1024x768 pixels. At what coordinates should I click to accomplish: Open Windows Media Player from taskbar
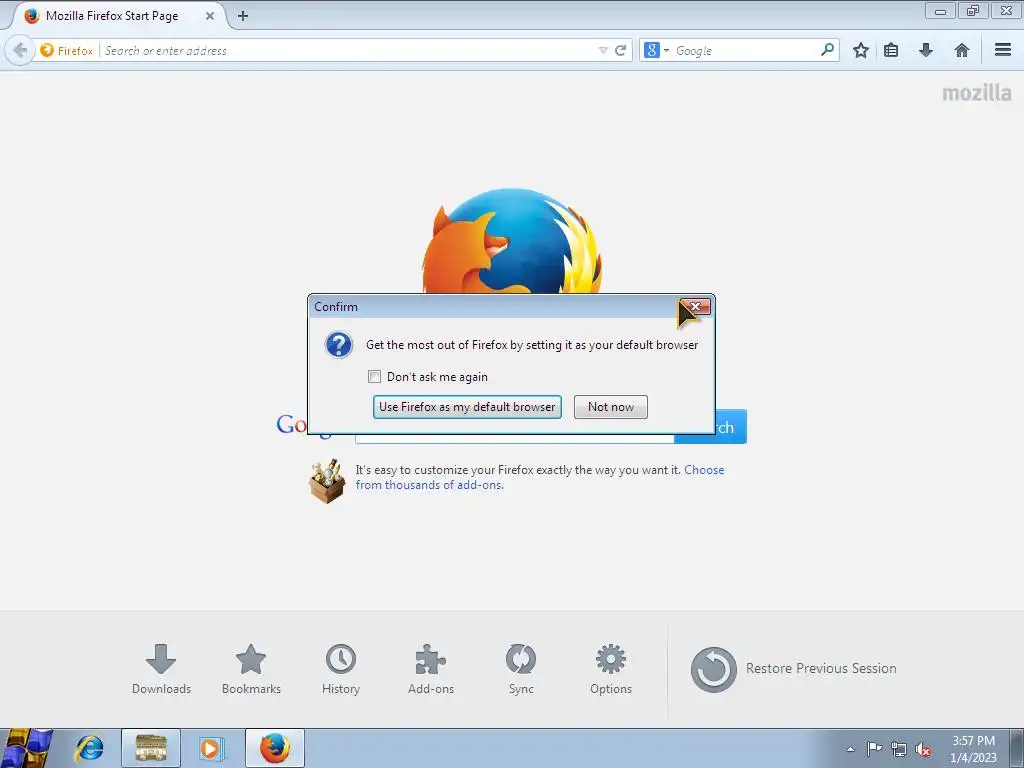pos(211,748)
